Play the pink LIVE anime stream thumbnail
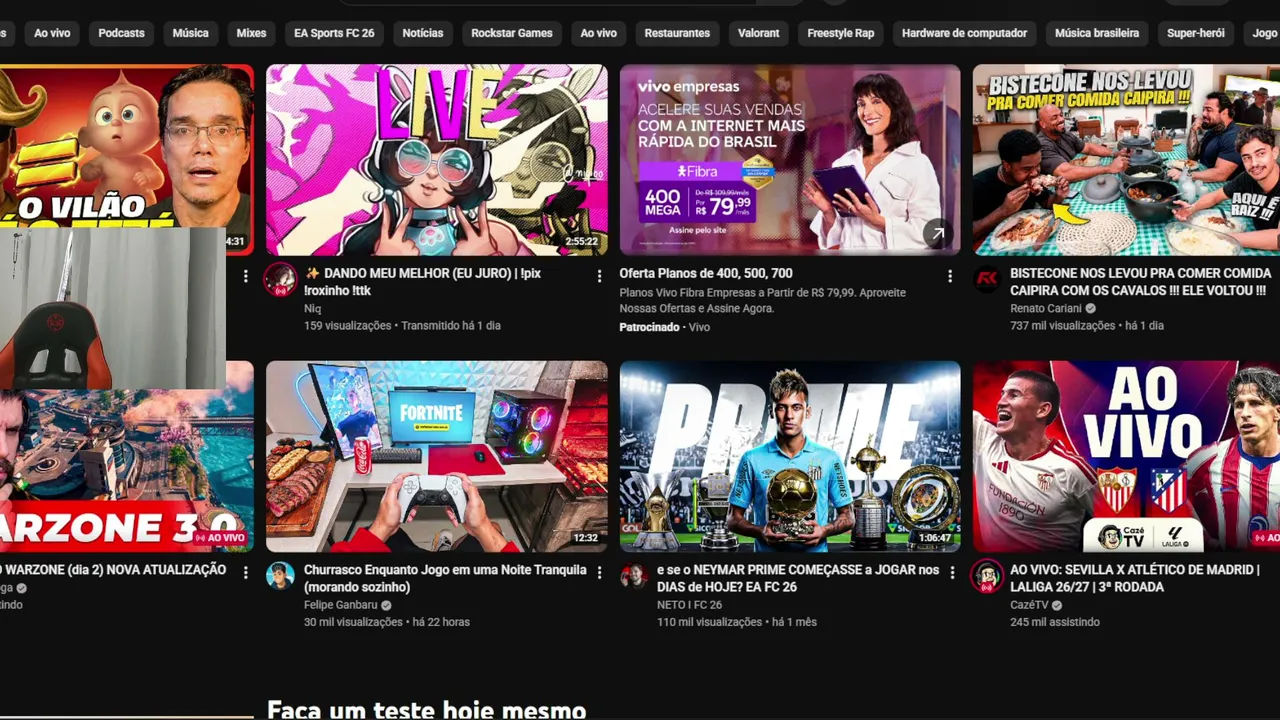Image resolution: width=1280 pixels, height=720 pixels. tap(436, 160)
